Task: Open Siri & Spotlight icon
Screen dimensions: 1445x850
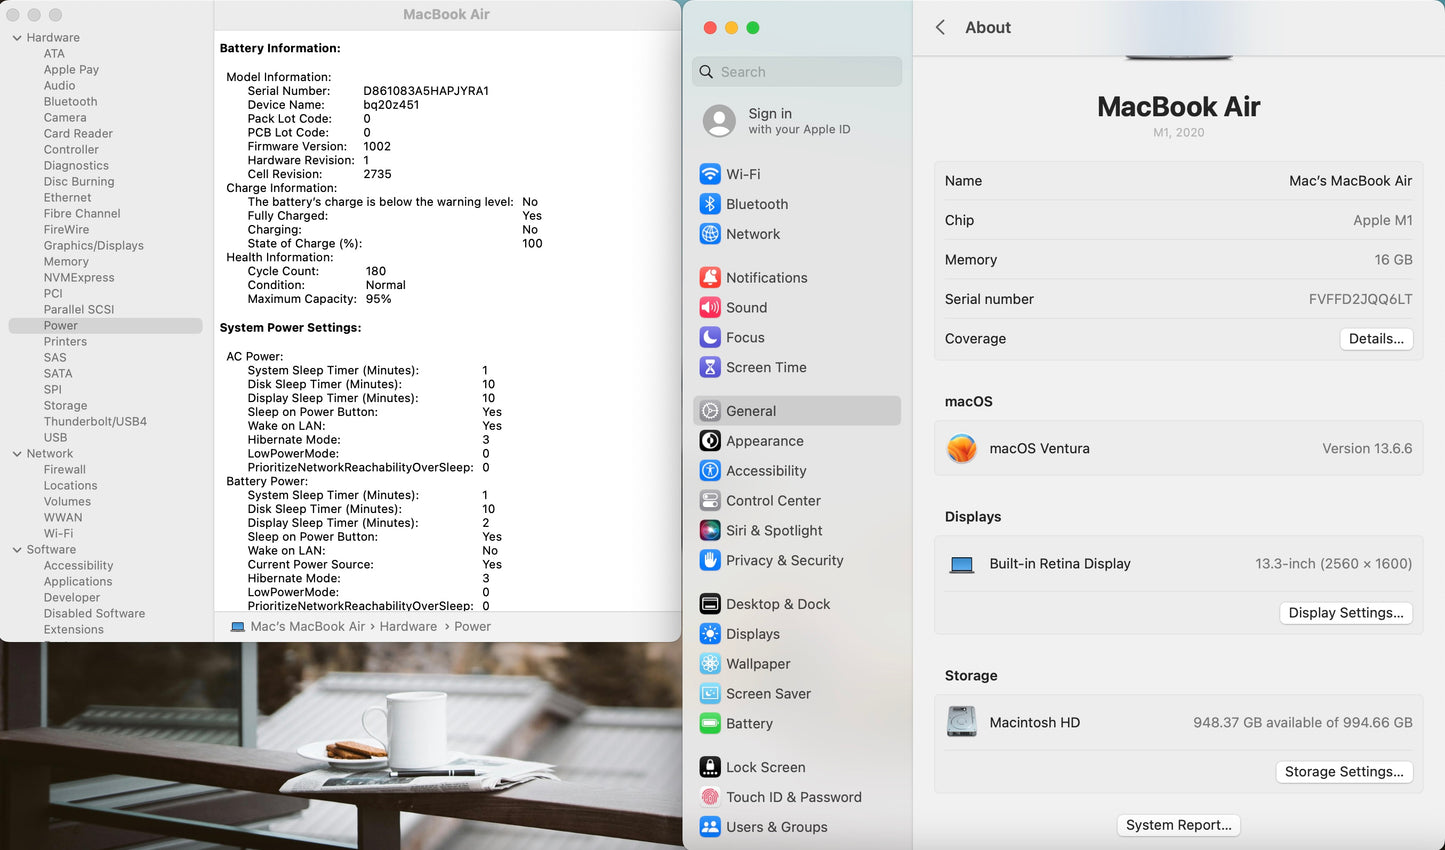Action: click(710, 531)
